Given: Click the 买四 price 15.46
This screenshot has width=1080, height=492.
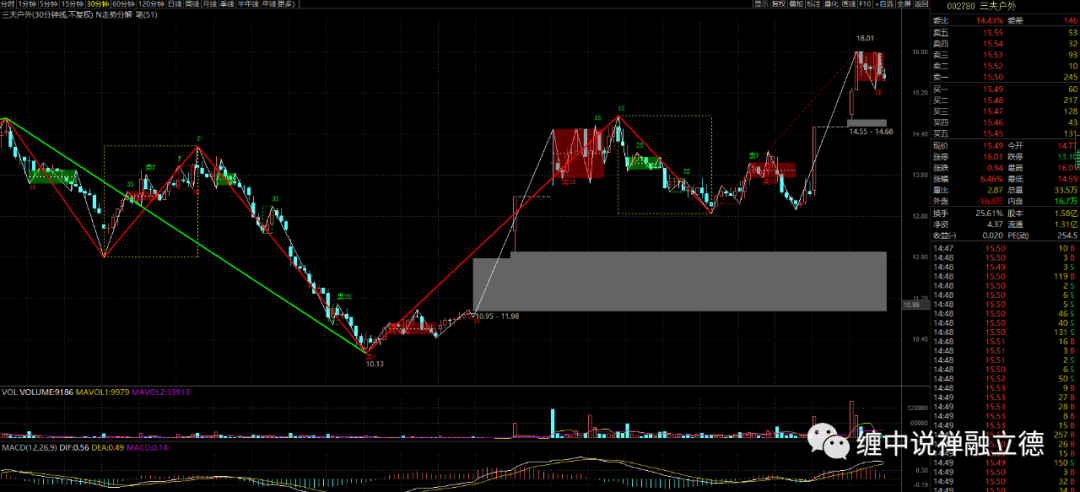Looking at the screenshot, I should pos(993,122).
